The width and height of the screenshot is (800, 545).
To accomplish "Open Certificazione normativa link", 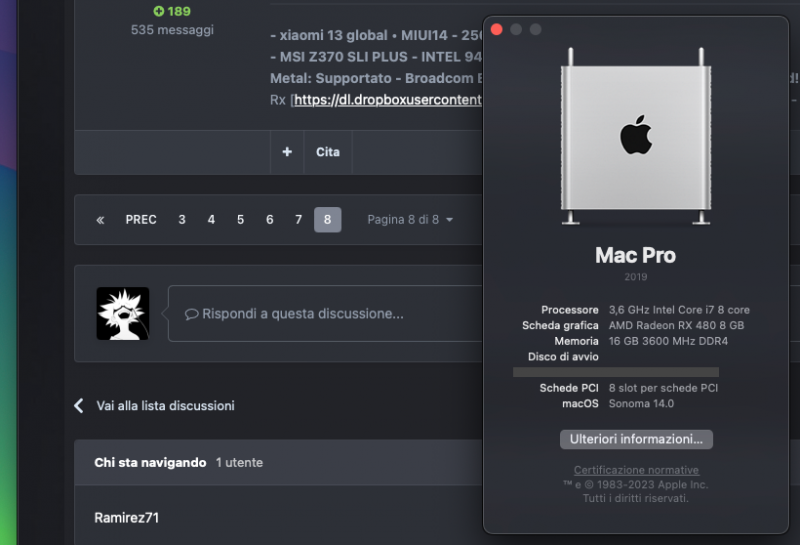I will pos(636,470).
